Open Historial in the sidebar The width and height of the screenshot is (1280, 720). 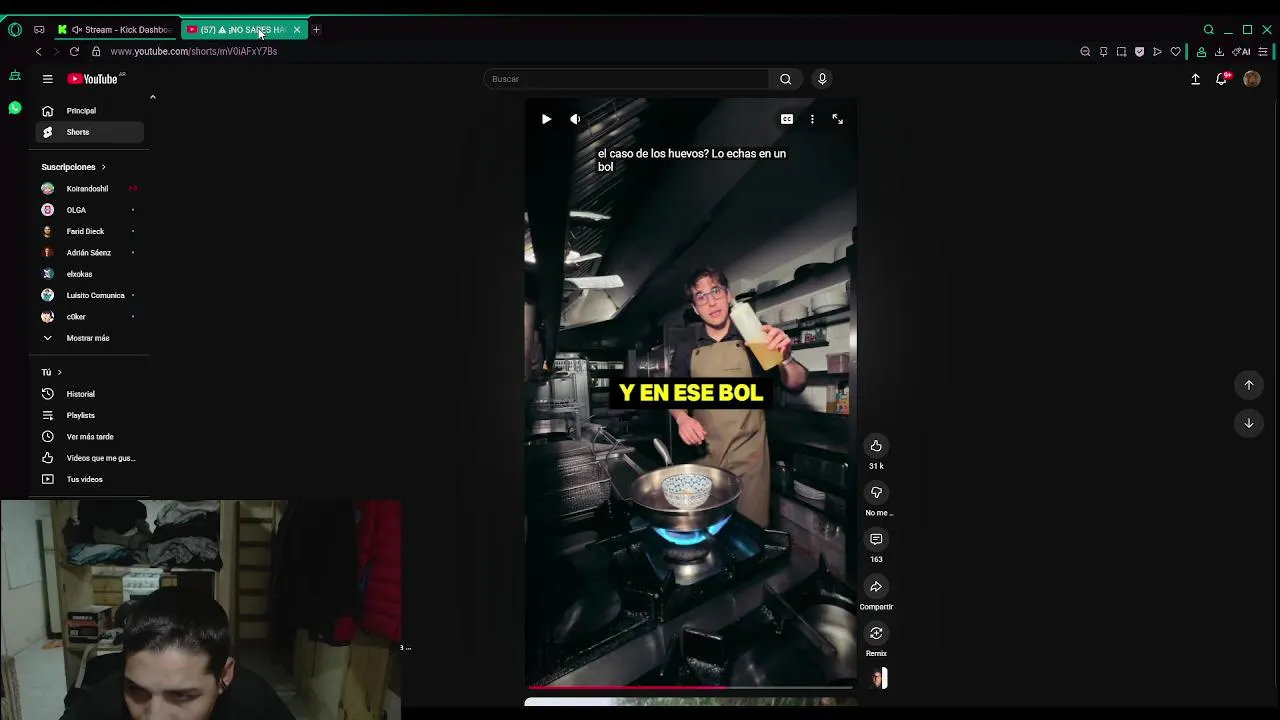(x=90, y=394)
